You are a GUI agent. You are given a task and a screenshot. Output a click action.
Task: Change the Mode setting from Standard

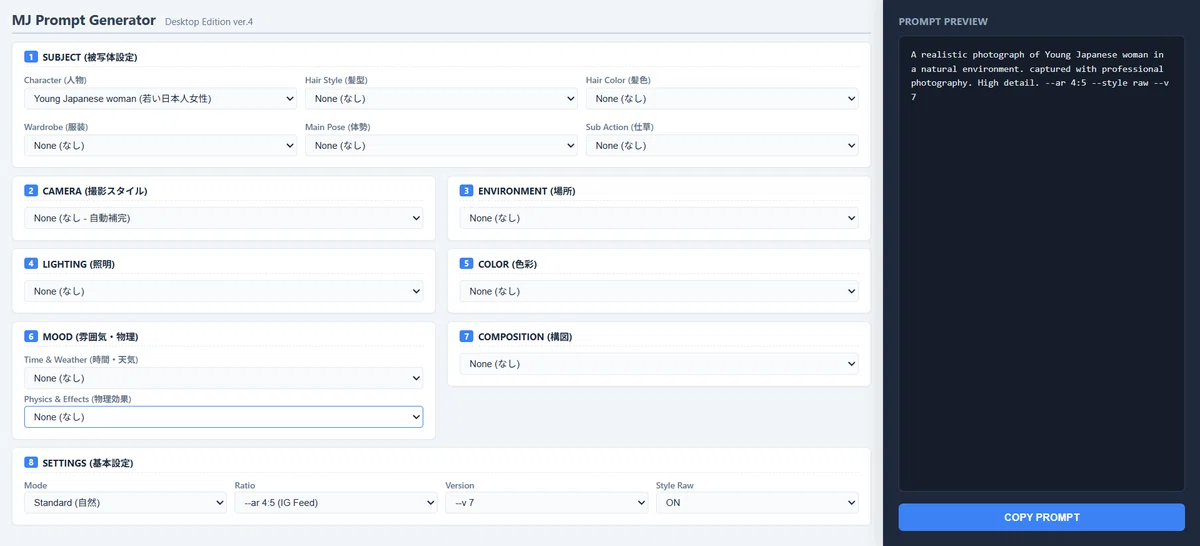(x=125, y=503)
